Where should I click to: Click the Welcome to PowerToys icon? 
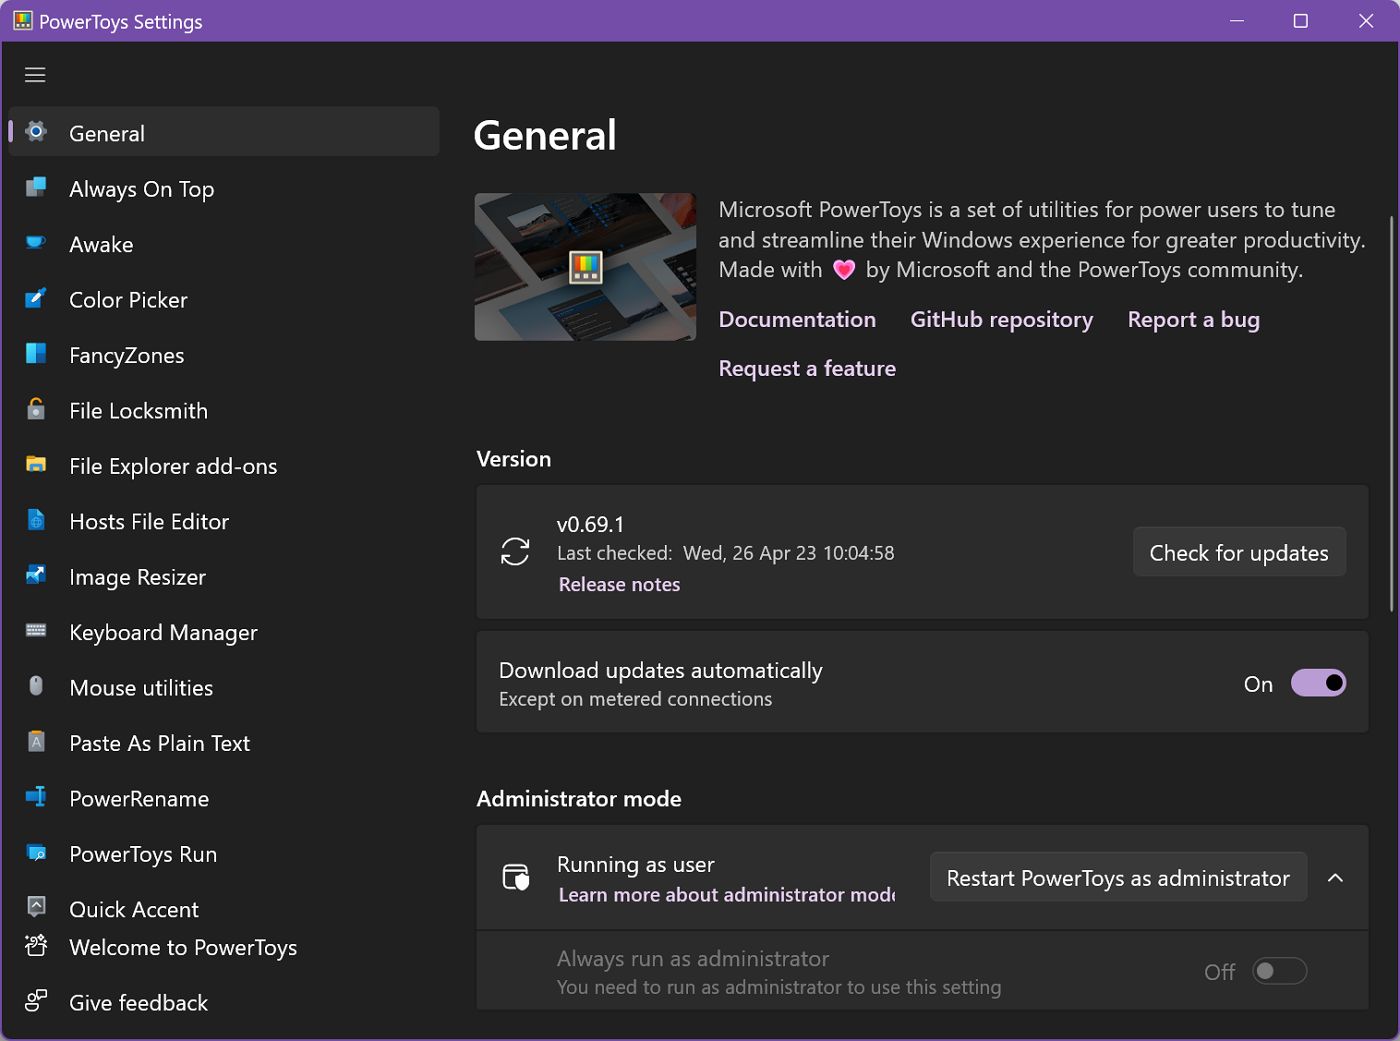[x=36, y=946]
